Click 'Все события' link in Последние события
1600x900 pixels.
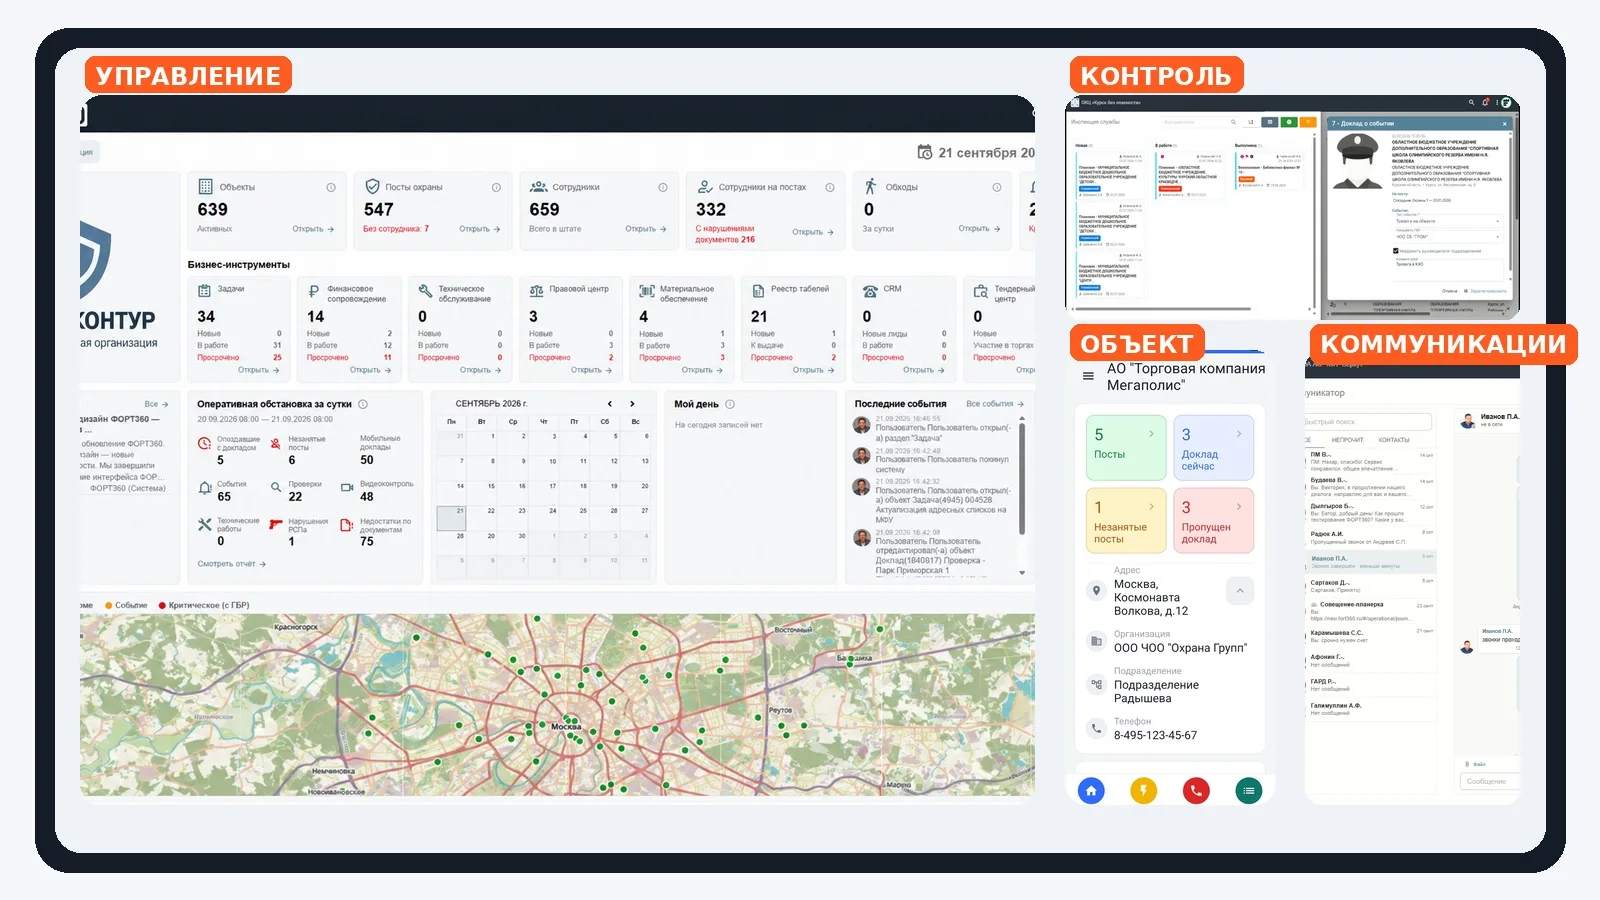point(995,404)
